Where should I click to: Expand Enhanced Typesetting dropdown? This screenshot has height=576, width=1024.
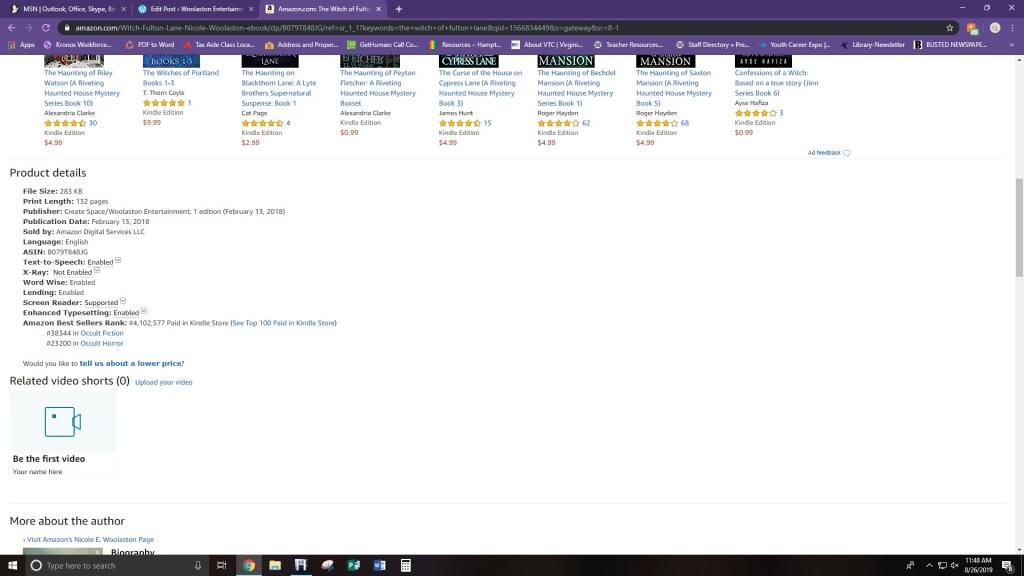[x=144, y=311]
